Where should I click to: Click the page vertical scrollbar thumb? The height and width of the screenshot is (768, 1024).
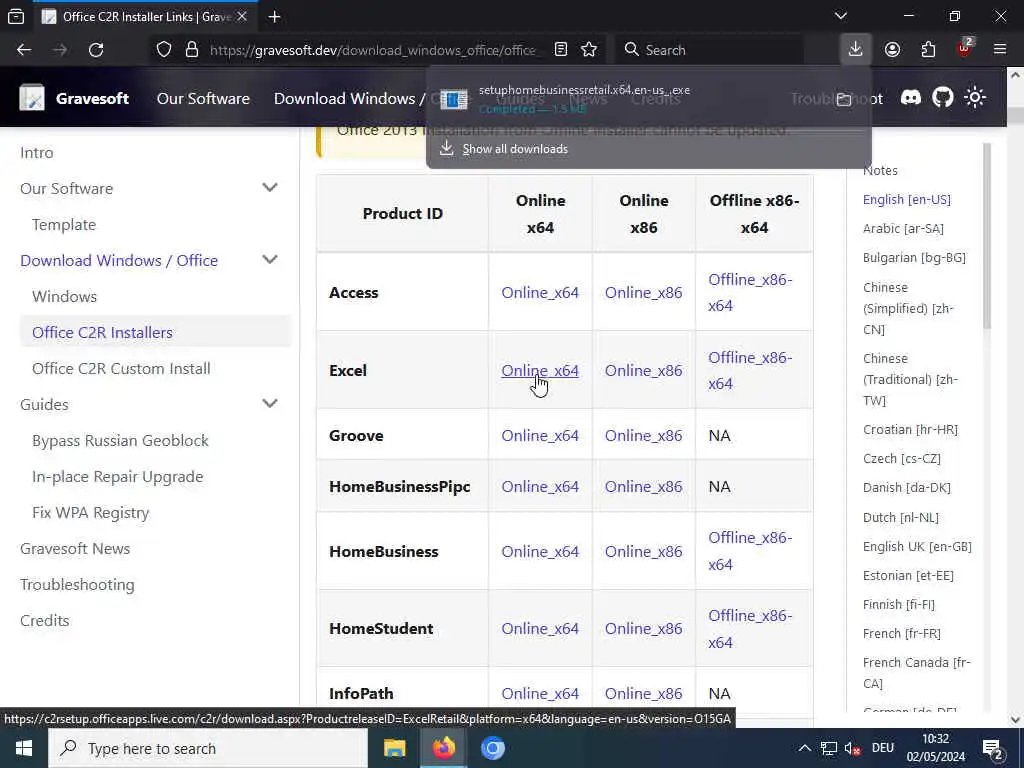[x=1015, y=115]
